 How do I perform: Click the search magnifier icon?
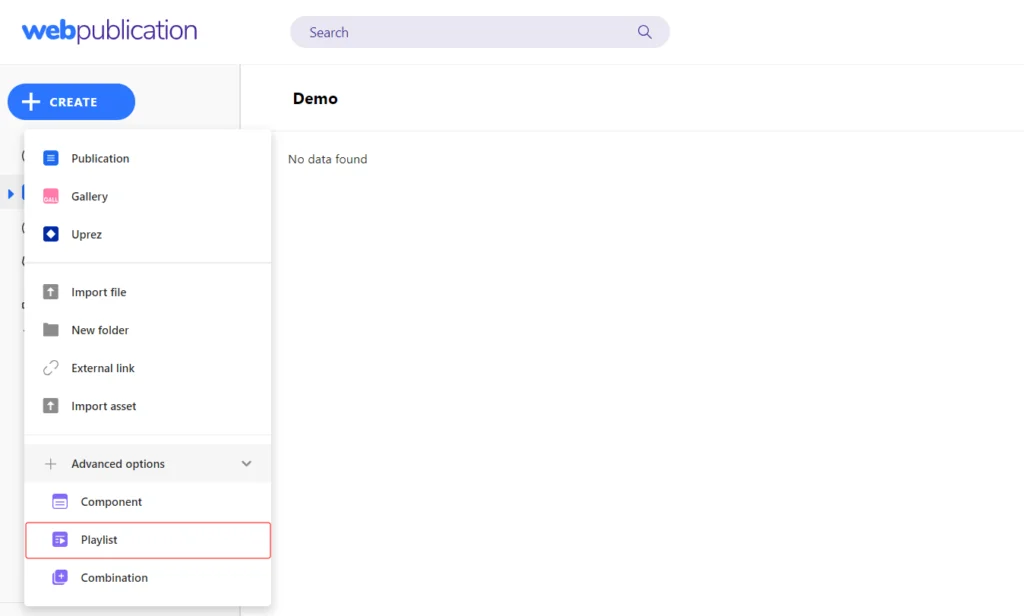(x=645, y=32)
